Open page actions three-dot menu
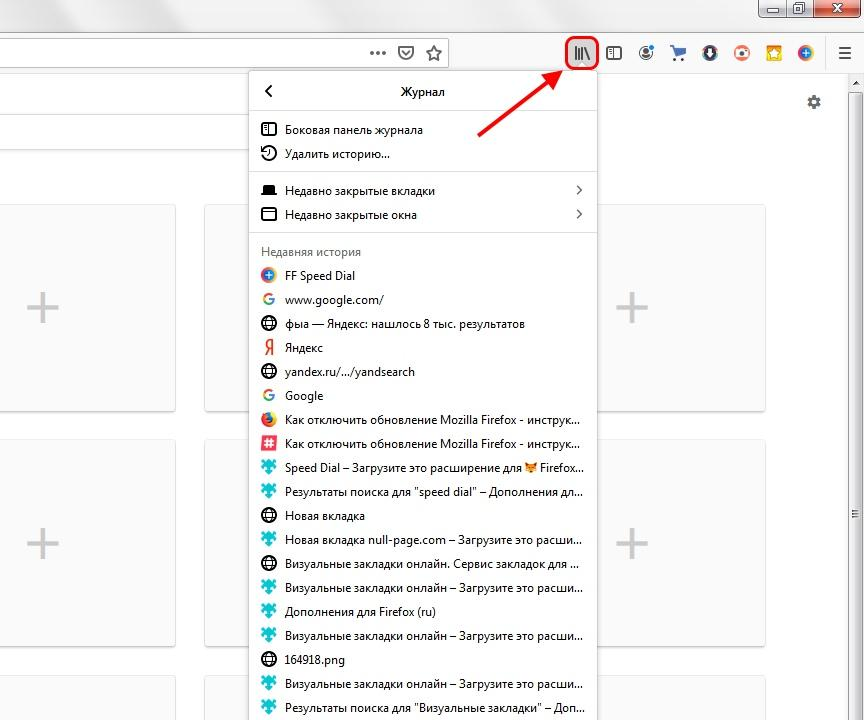Viewport: 864px width, 720px height. click(x=377, y=53)
